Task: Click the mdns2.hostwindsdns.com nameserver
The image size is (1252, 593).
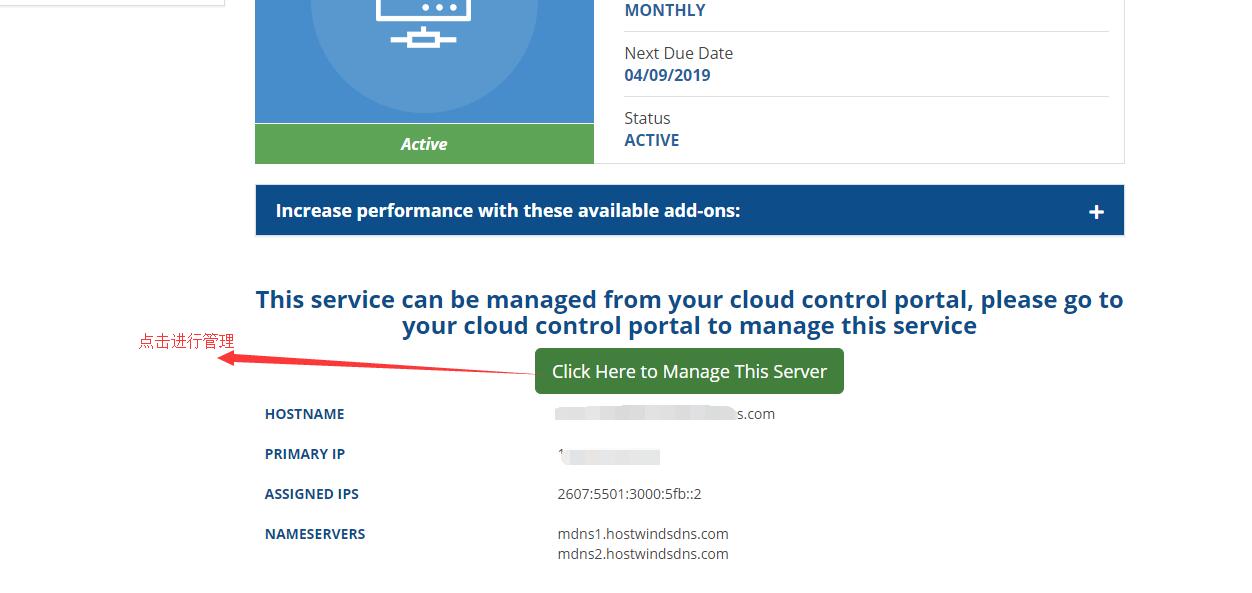Action: click(x=642, y=554)
